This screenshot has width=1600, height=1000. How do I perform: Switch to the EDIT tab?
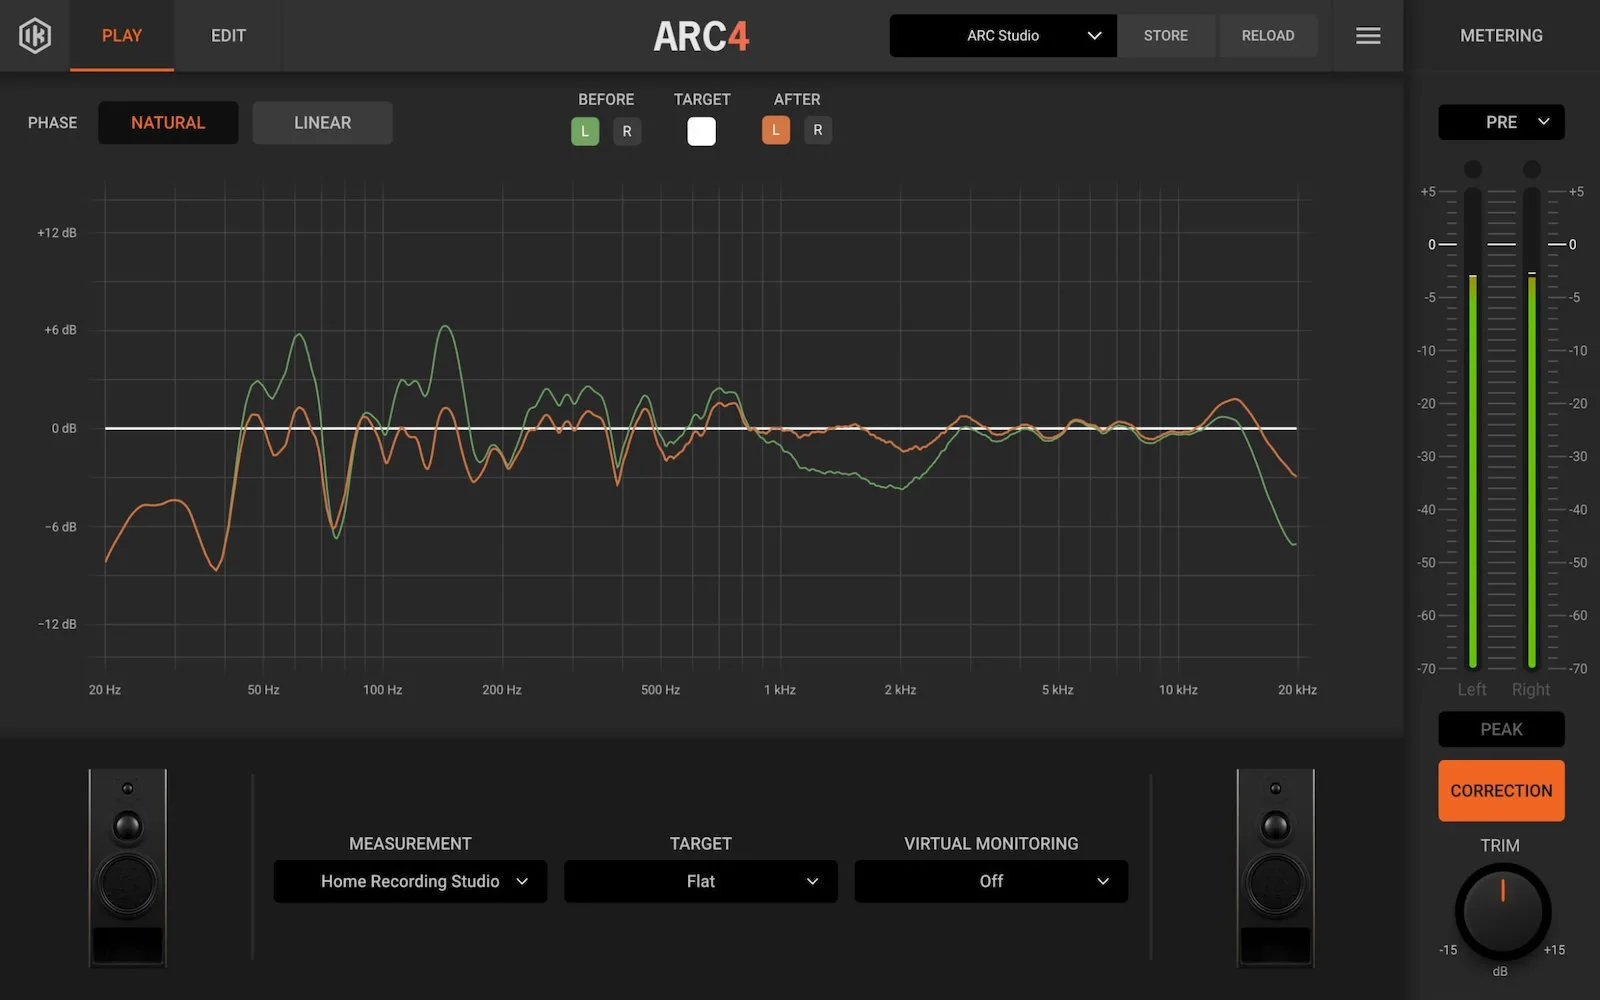pos(228,36)
